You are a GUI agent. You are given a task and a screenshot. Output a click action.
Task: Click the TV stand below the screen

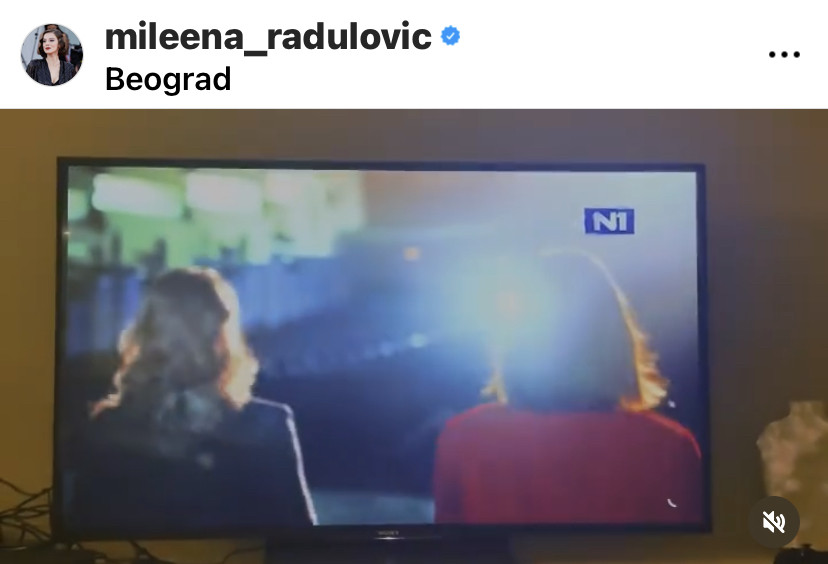pyautogui.click(x=388, y=551)
